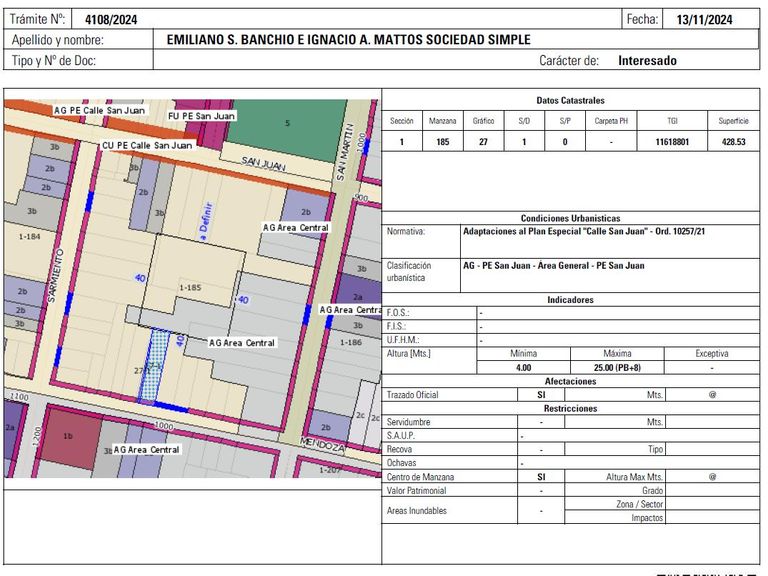Viewport: 768px width, 576px height.
Task: Select the Carácter de Interesado field
Action: pos(647,61)
